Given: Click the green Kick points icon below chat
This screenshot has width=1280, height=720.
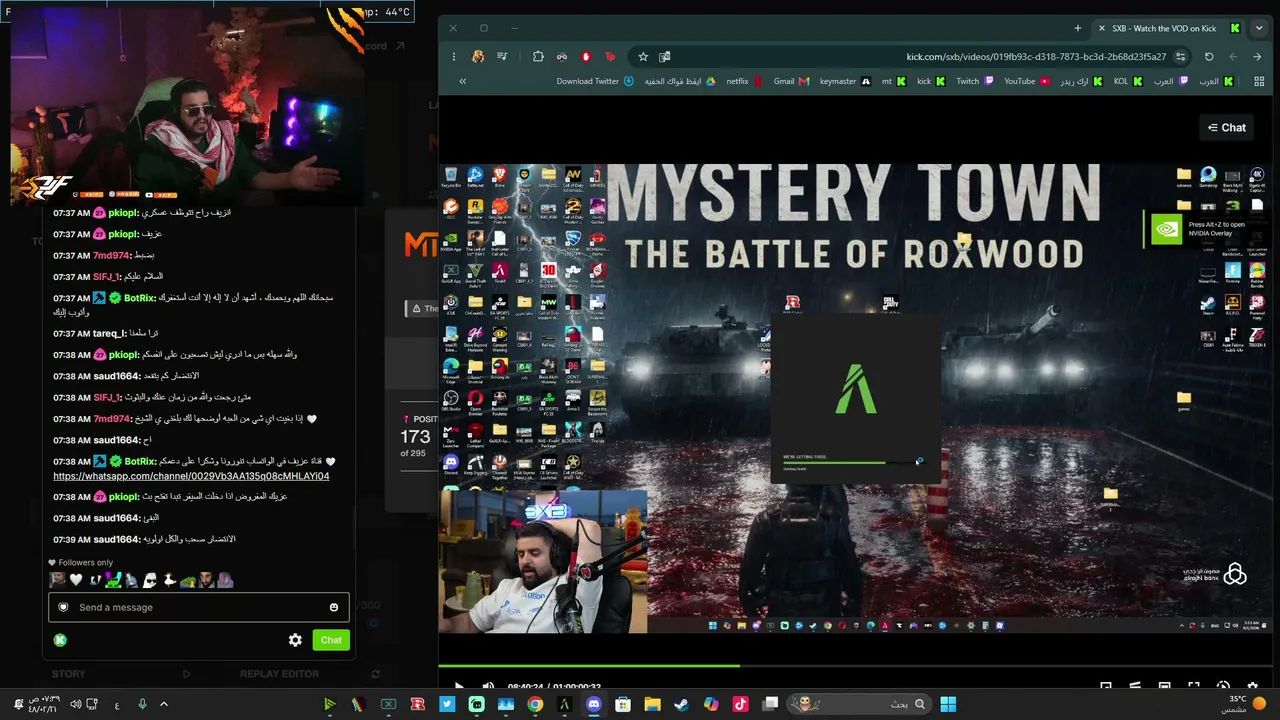Looking at the screenshot, I should 60,640.
